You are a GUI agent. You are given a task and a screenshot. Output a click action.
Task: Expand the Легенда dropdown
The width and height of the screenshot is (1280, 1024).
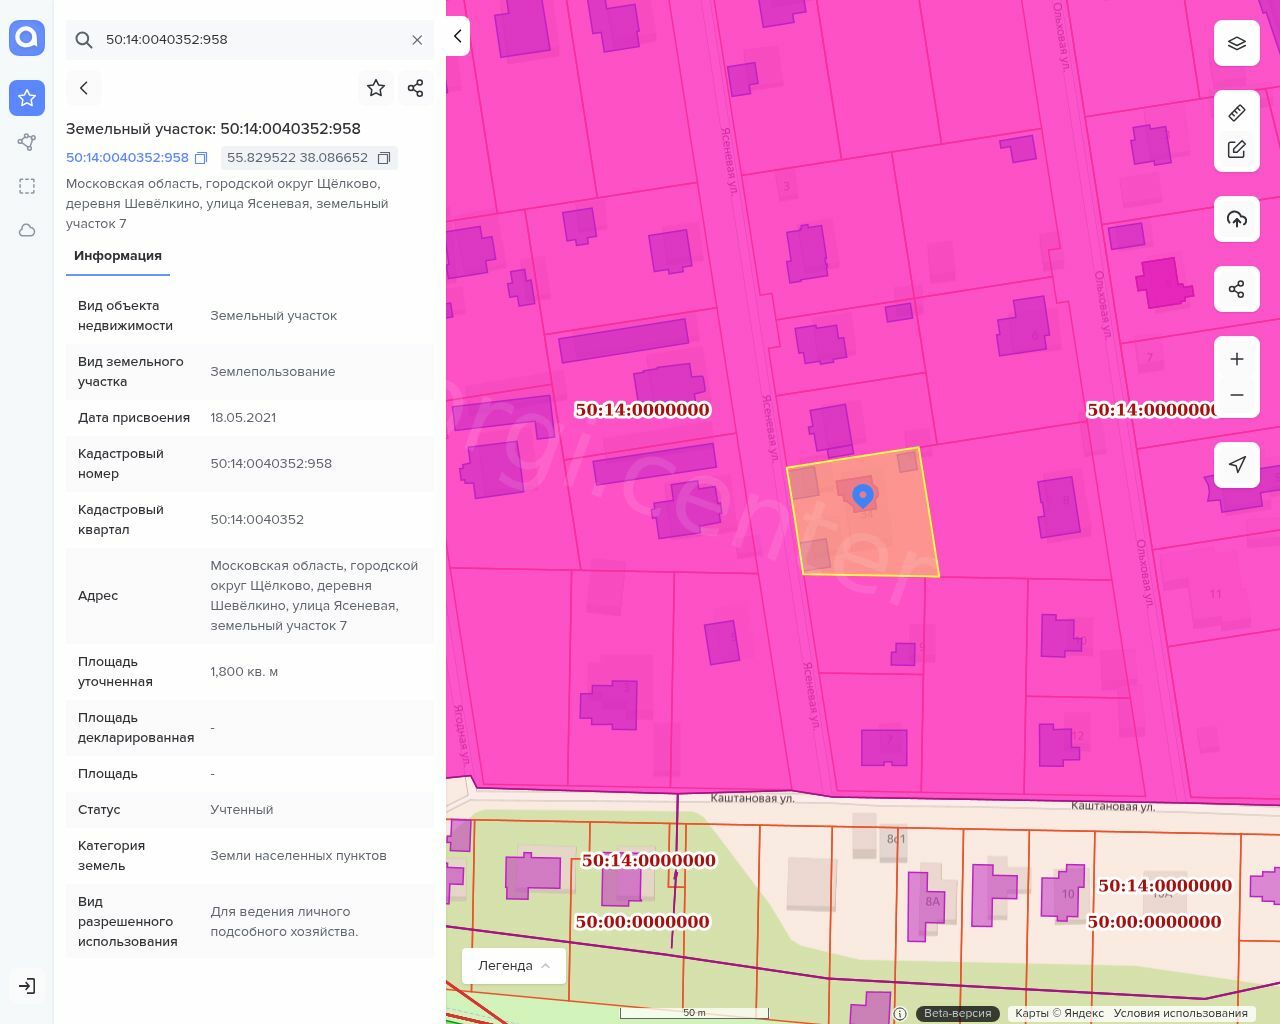[x=514, y=966]
